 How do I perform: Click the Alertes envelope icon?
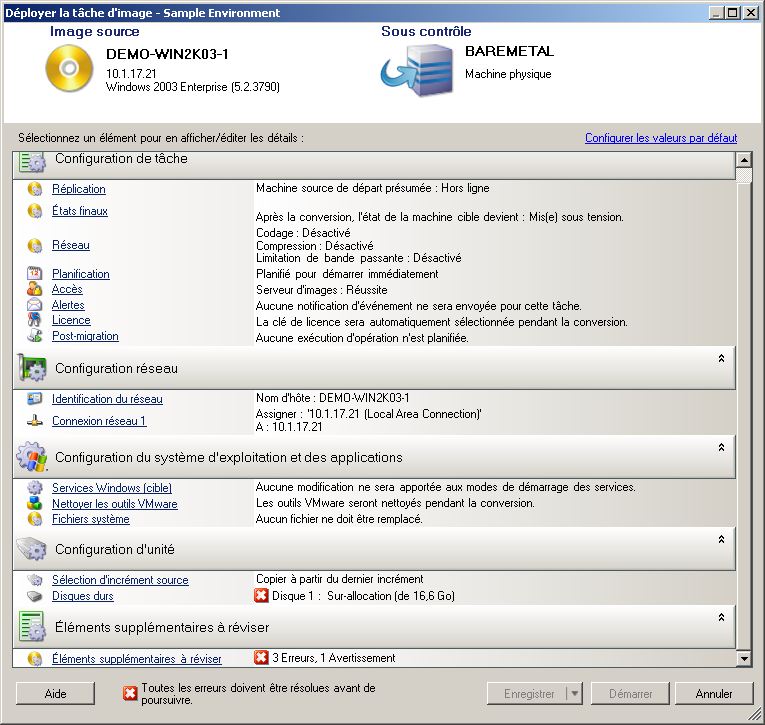click(x=34, y=305)
